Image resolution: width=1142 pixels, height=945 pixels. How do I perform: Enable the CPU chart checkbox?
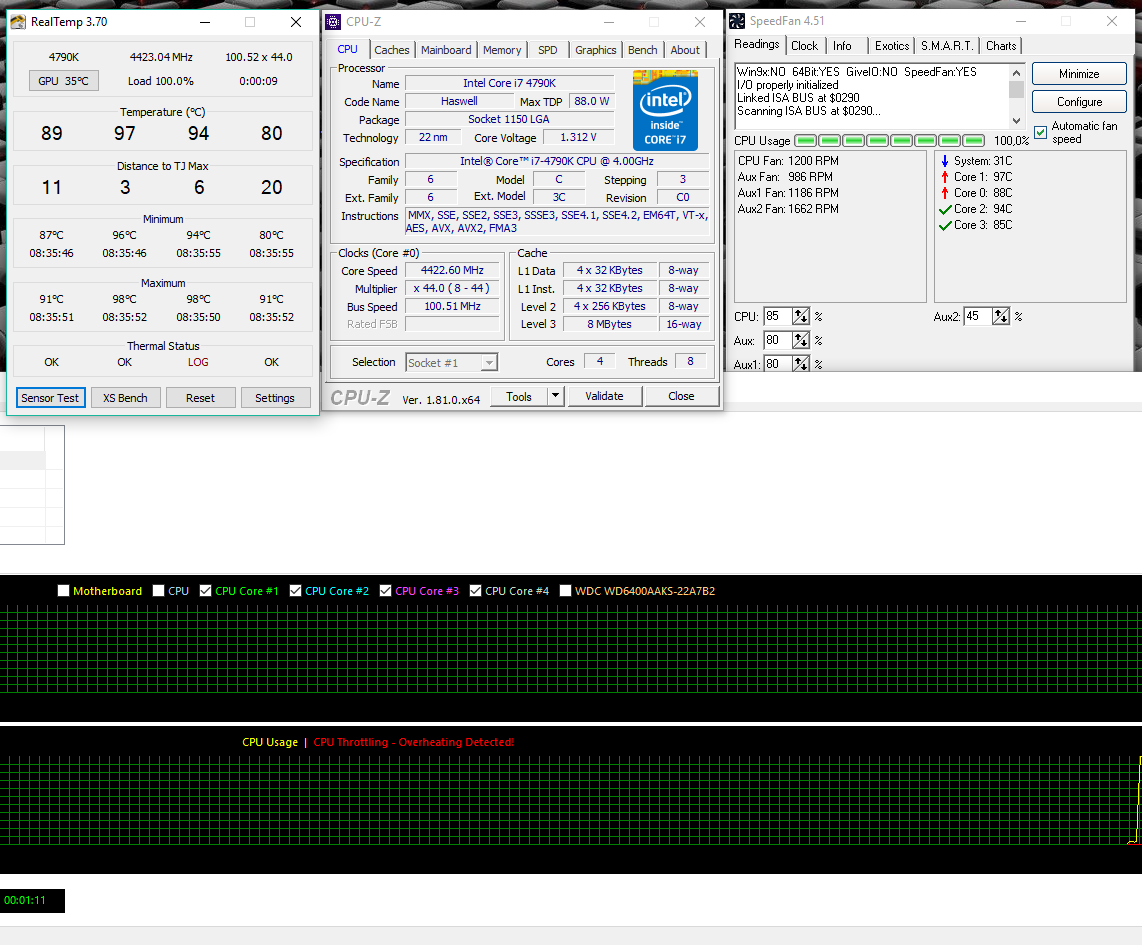click(x=158, y=591)
